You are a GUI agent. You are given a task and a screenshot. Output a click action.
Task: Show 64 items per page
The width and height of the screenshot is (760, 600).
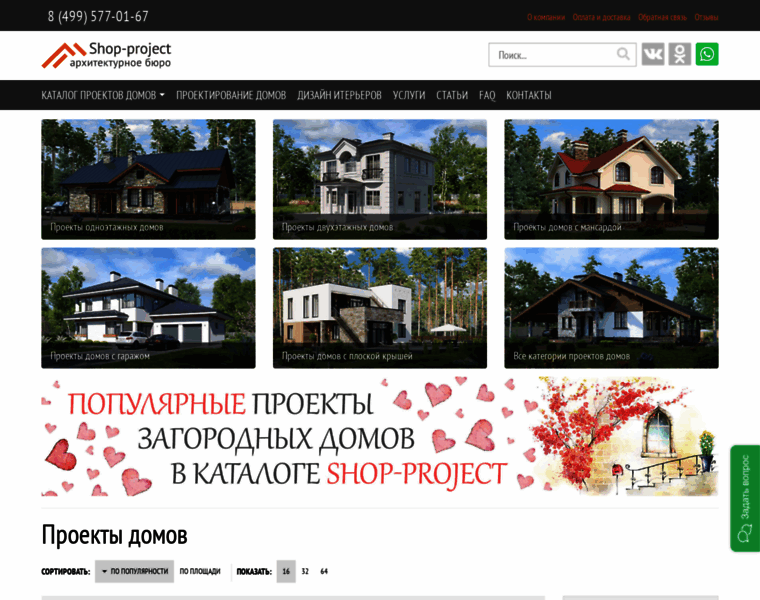324,571
